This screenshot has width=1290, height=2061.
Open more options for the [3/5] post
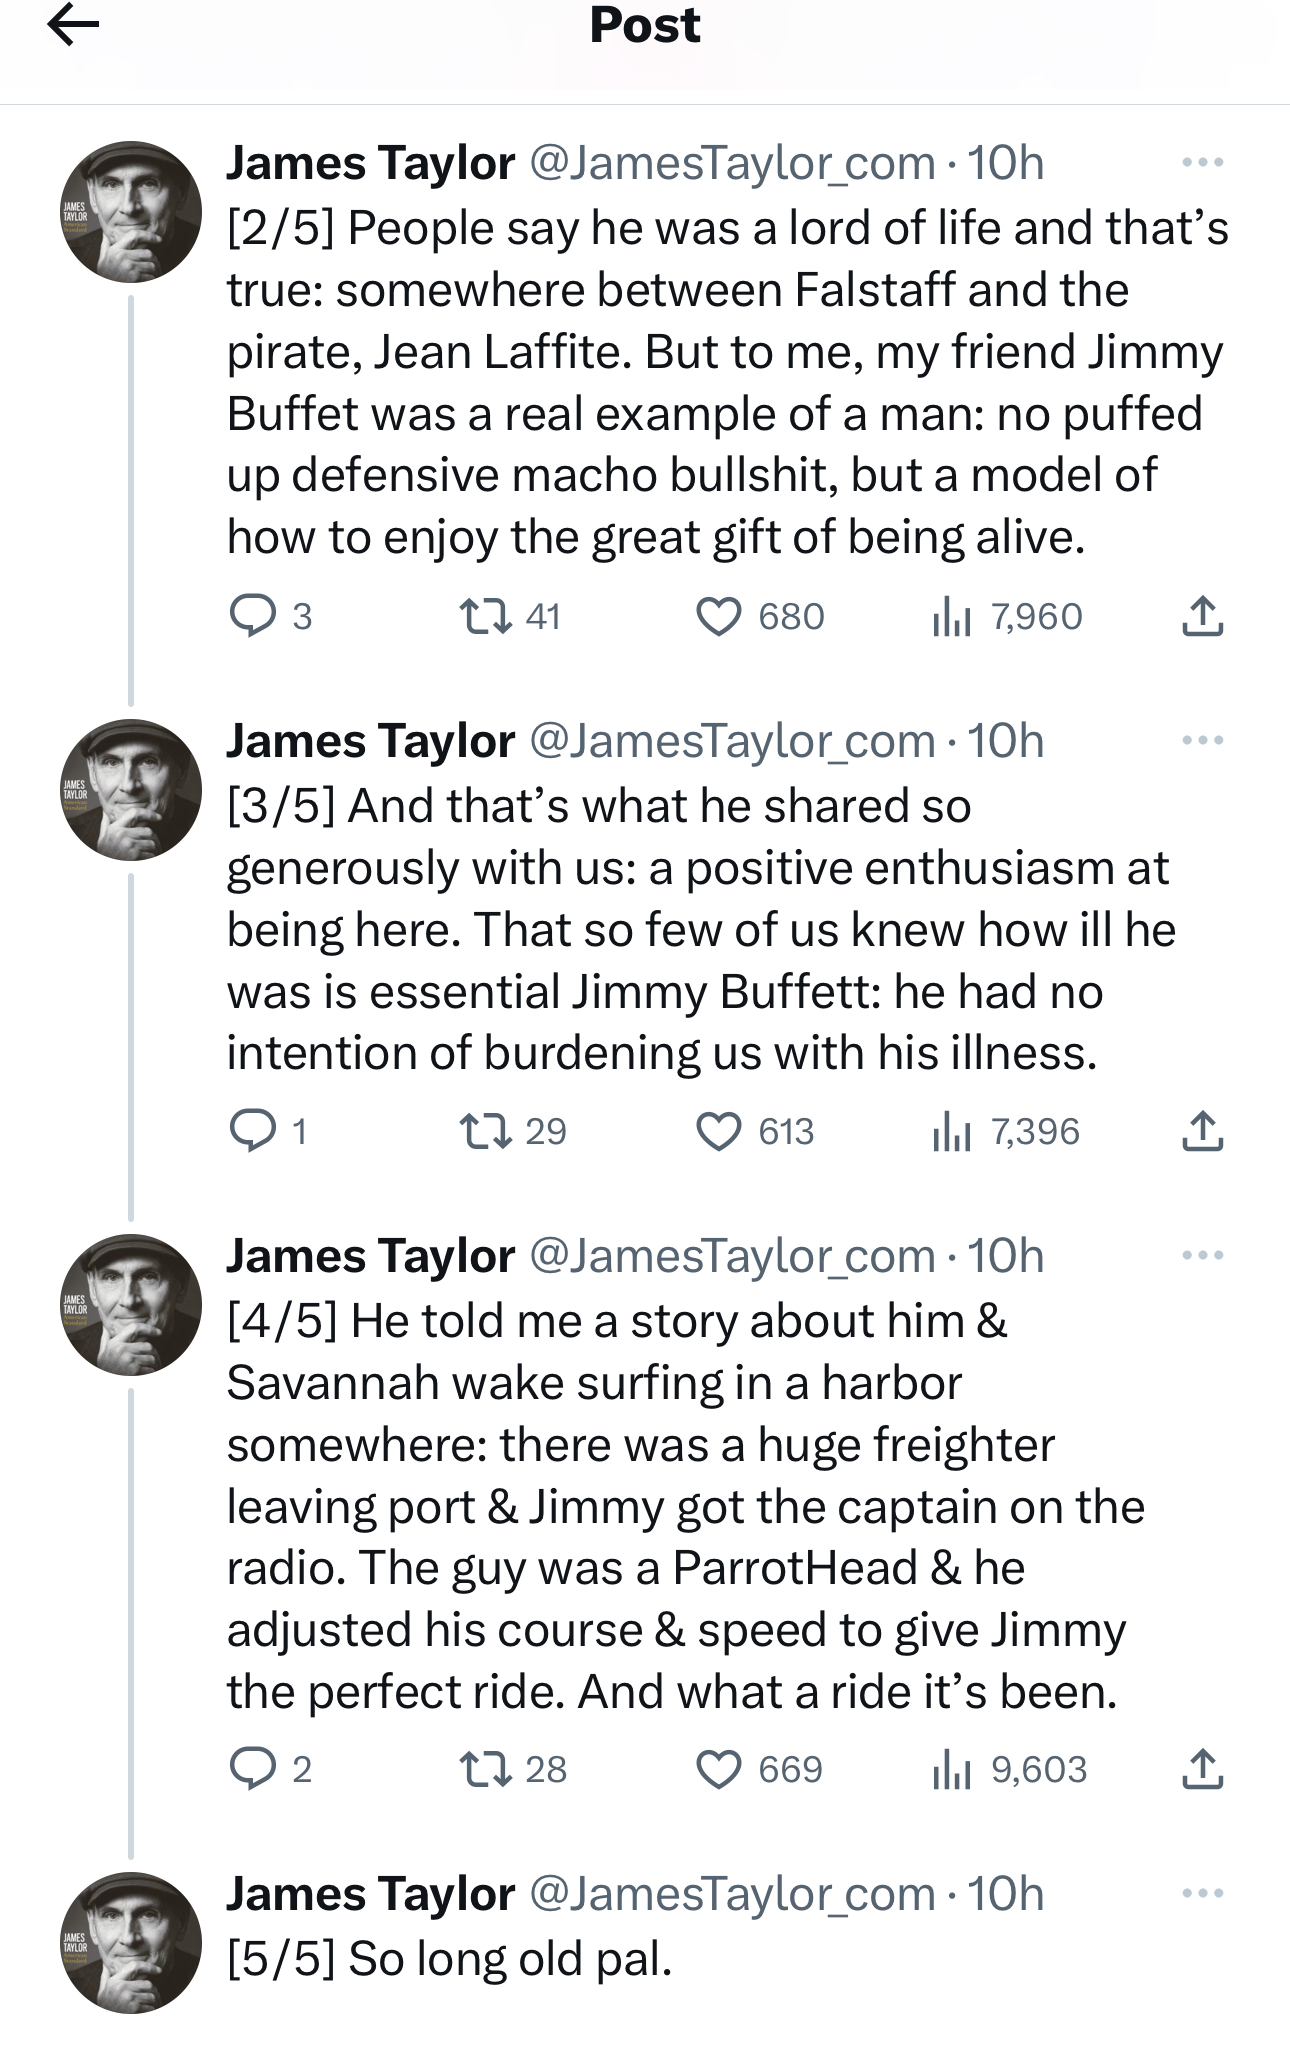[1202, 741]
